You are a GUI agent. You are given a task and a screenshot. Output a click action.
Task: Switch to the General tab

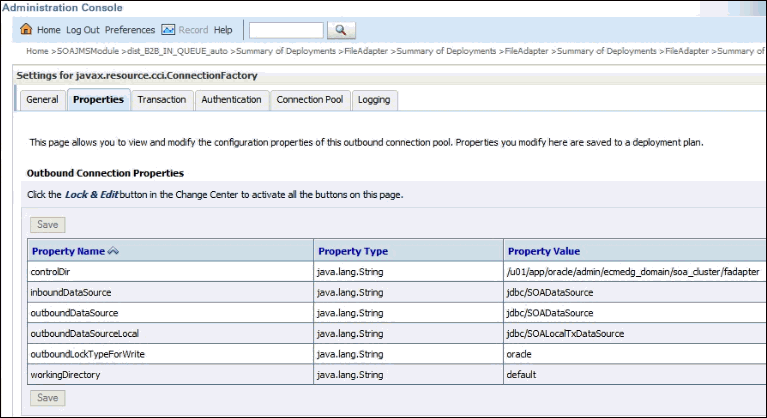click(x=43, y=100)
